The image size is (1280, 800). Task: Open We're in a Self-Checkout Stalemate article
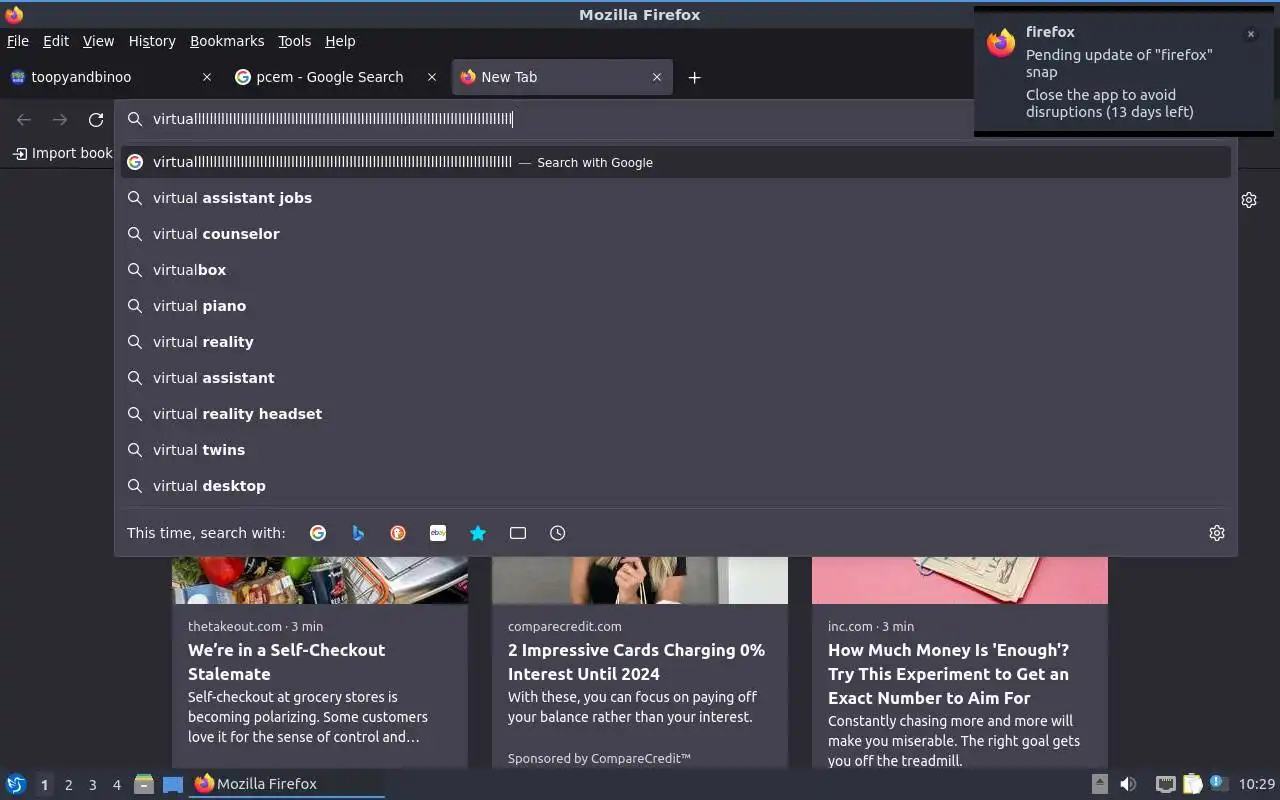click(286, 662)
